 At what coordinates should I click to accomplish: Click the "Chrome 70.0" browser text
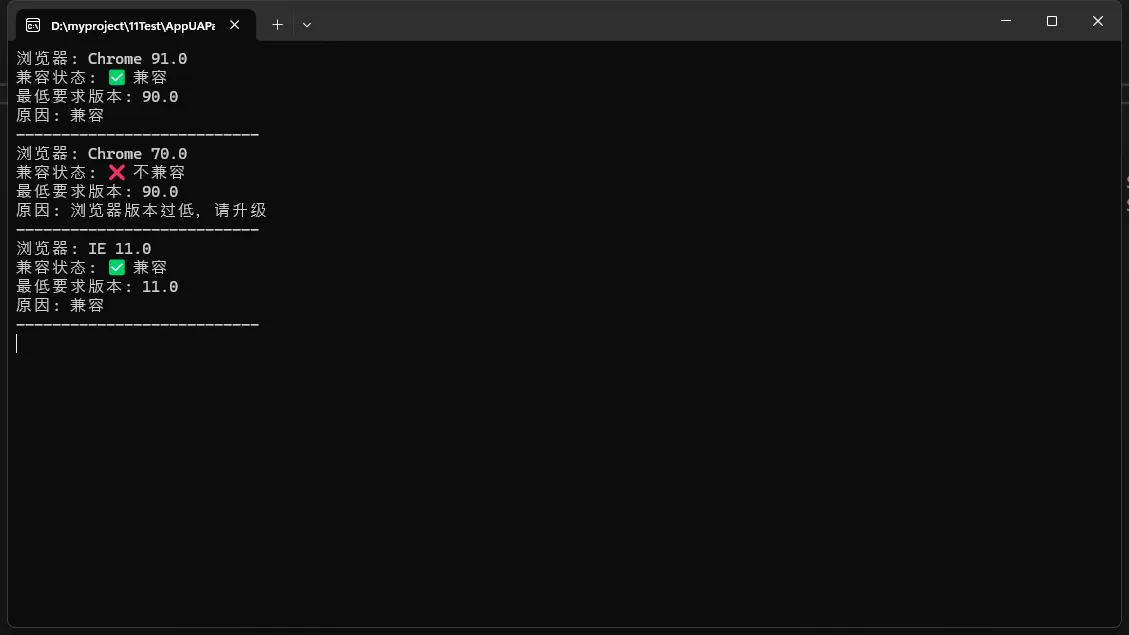pyautogui.click(x=137, y=154)
